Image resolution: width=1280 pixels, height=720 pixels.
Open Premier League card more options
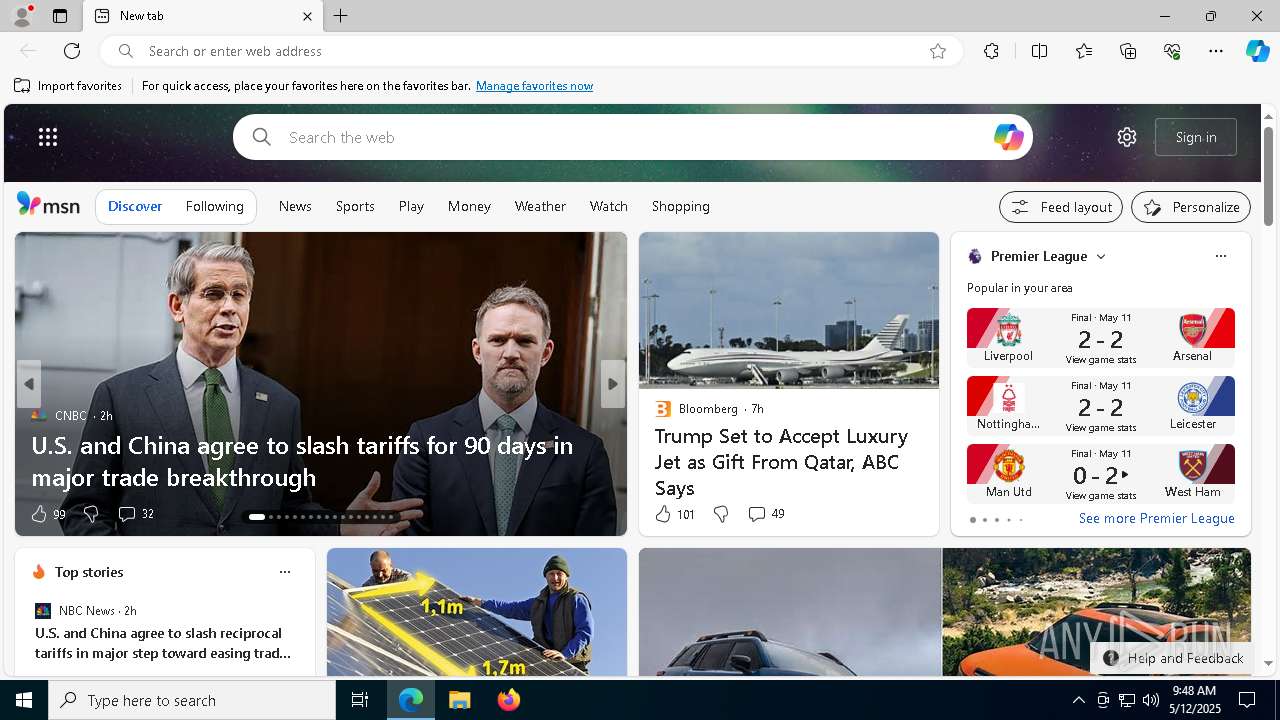click(1220, 256)
